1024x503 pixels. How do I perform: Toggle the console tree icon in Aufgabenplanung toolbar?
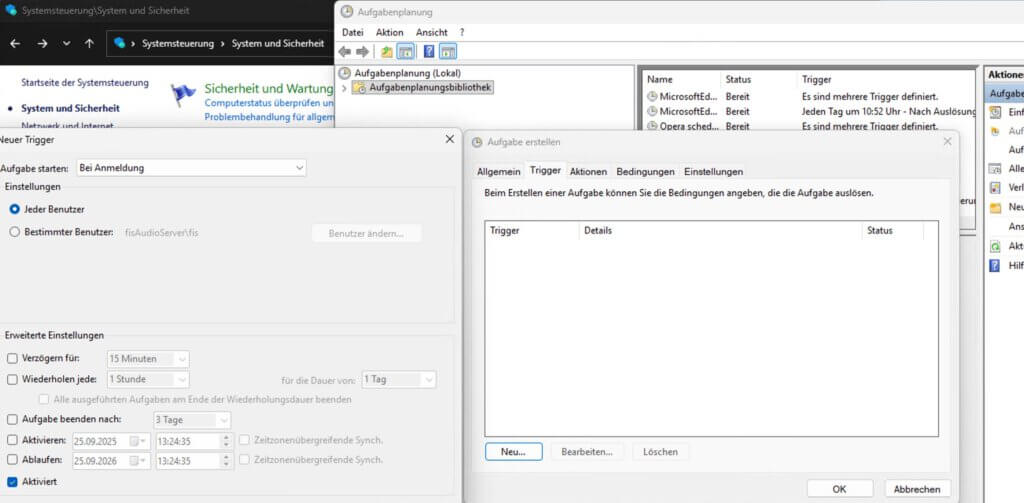[405, 52]
